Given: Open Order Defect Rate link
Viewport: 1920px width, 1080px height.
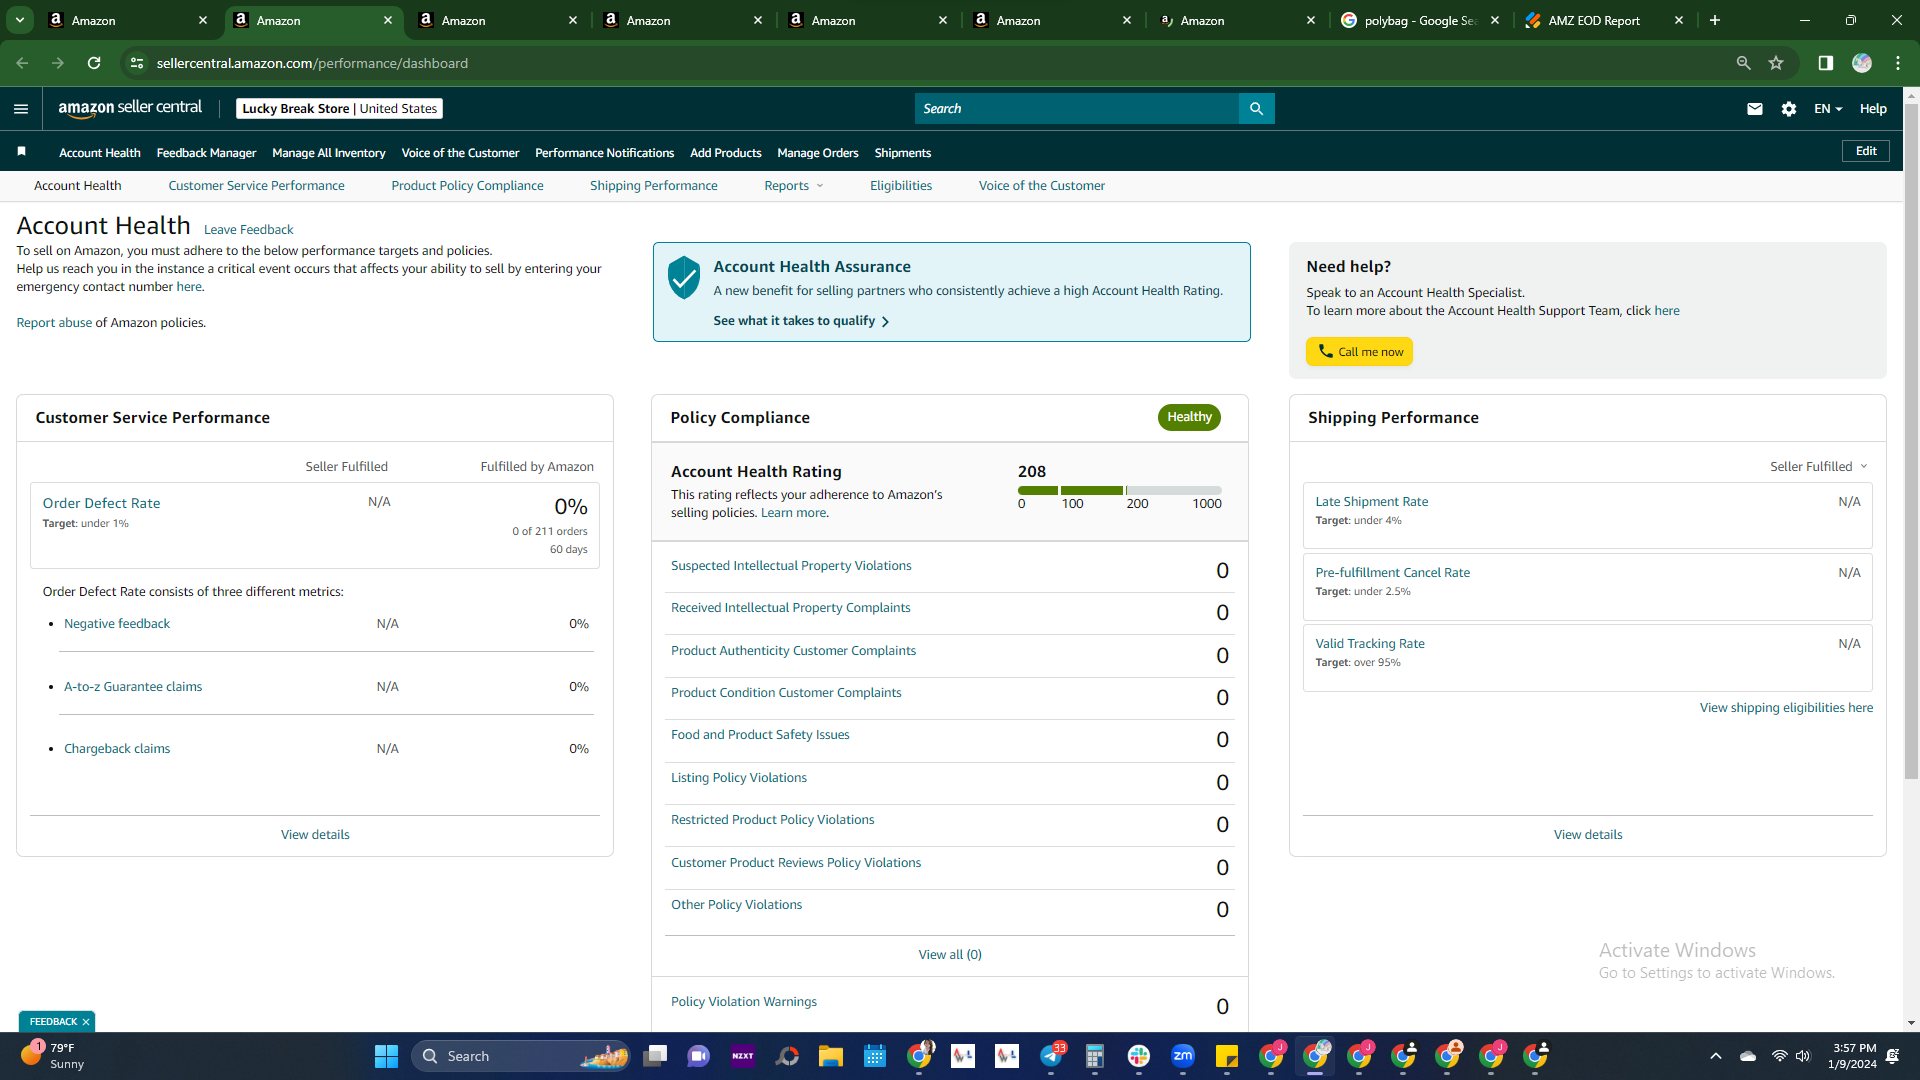Looking at the screenshot, I should (x=101, y=503).
